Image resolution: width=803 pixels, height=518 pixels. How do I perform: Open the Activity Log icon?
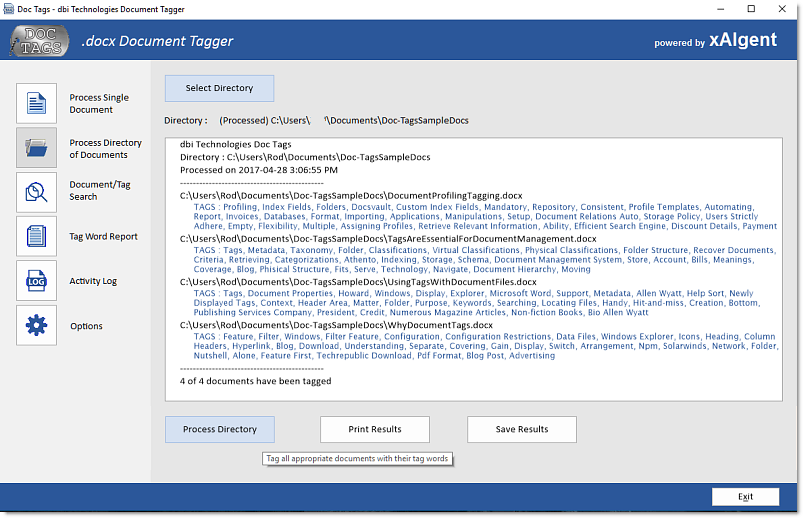coord(36,281)
